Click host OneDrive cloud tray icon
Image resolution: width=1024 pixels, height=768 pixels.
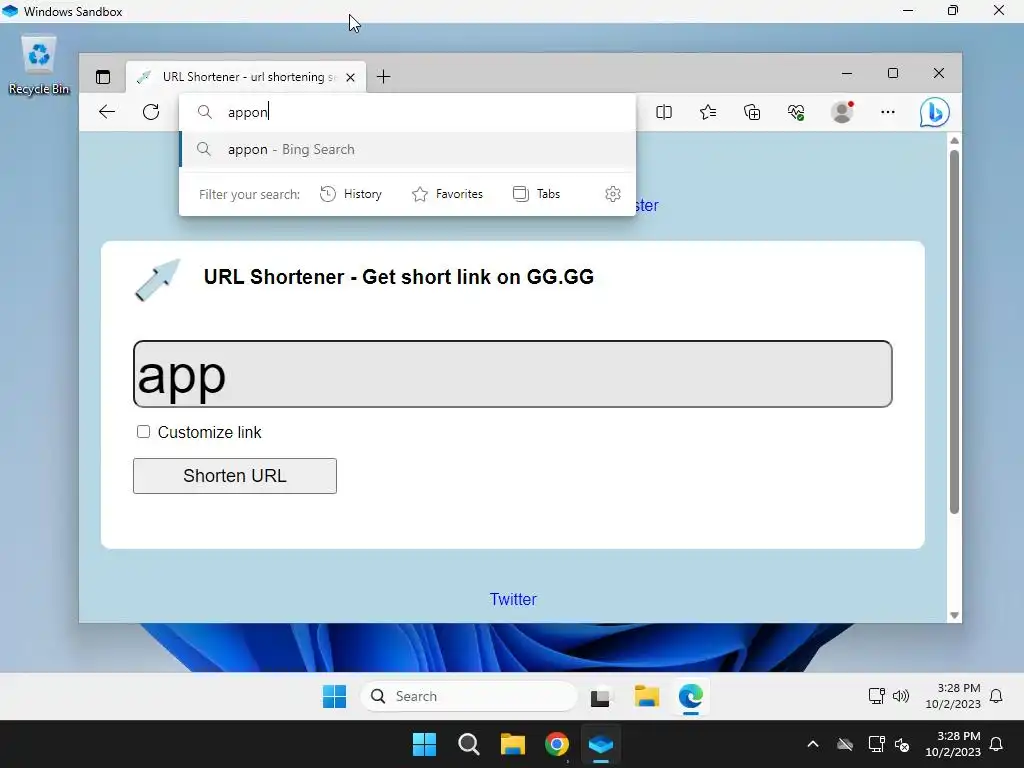[x=845, y=744]
